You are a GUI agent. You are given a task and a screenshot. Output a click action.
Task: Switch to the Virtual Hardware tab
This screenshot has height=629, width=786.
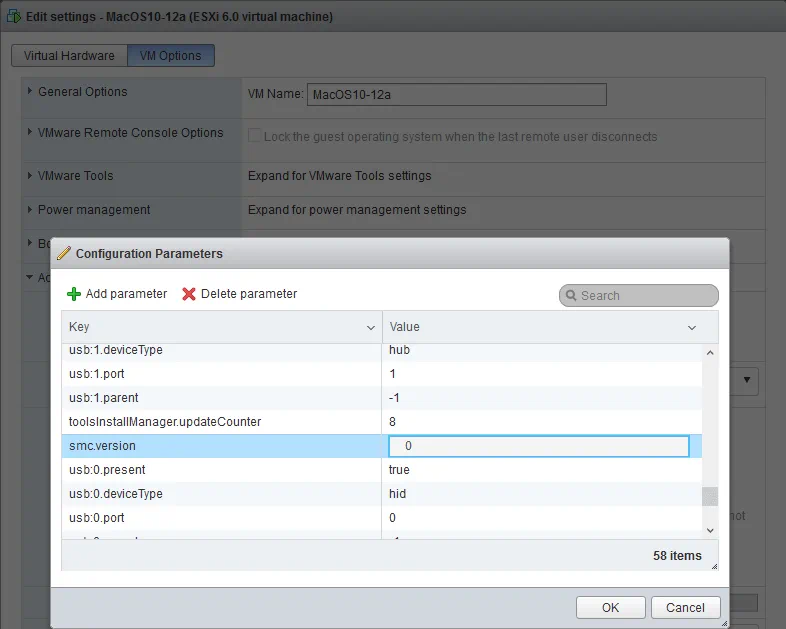pos(69,56)
